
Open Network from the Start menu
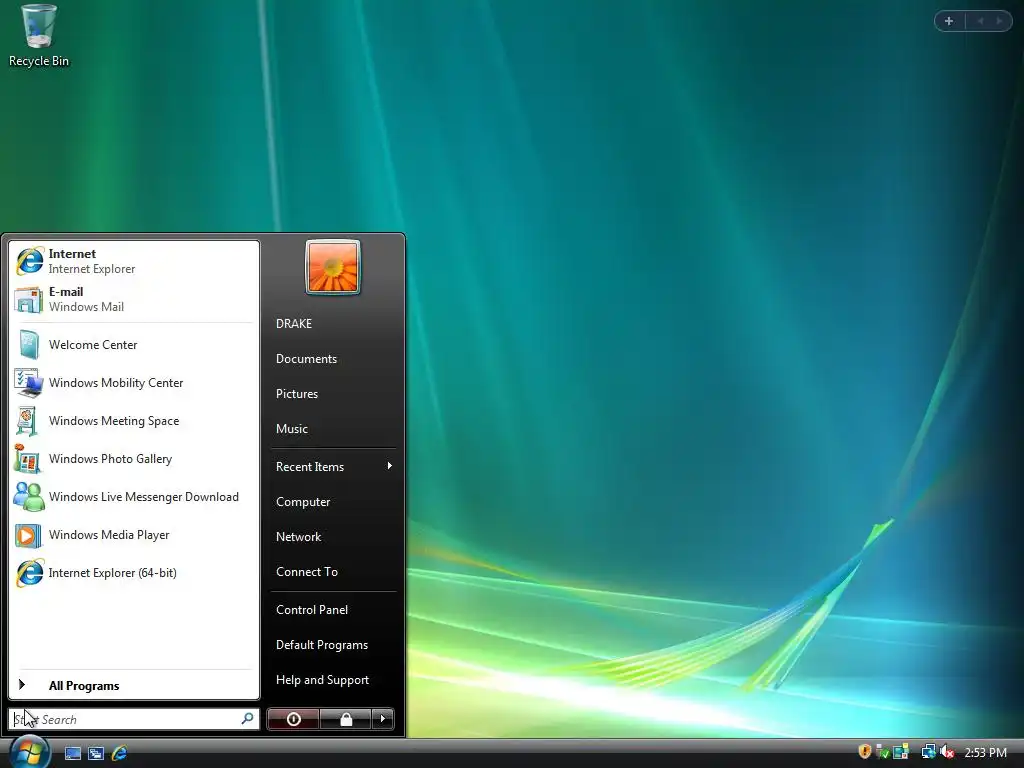click(x=333, y=537)
